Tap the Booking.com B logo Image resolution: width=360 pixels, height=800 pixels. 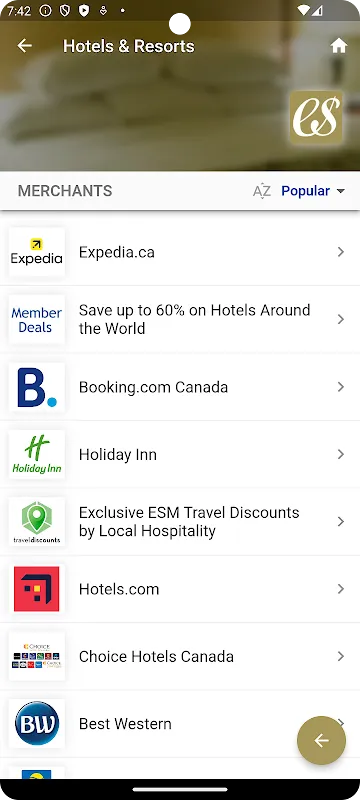pyautogui.click(x=37, y=387)
